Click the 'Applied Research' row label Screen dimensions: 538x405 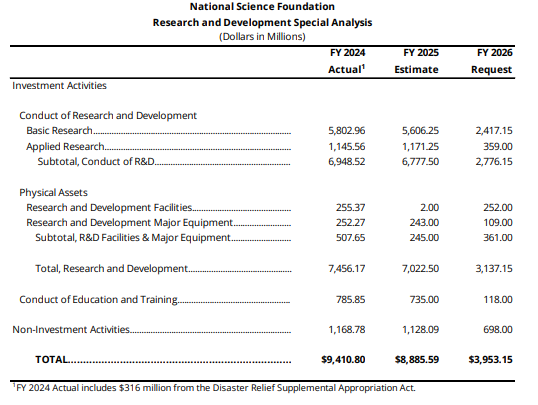[65, 147]
